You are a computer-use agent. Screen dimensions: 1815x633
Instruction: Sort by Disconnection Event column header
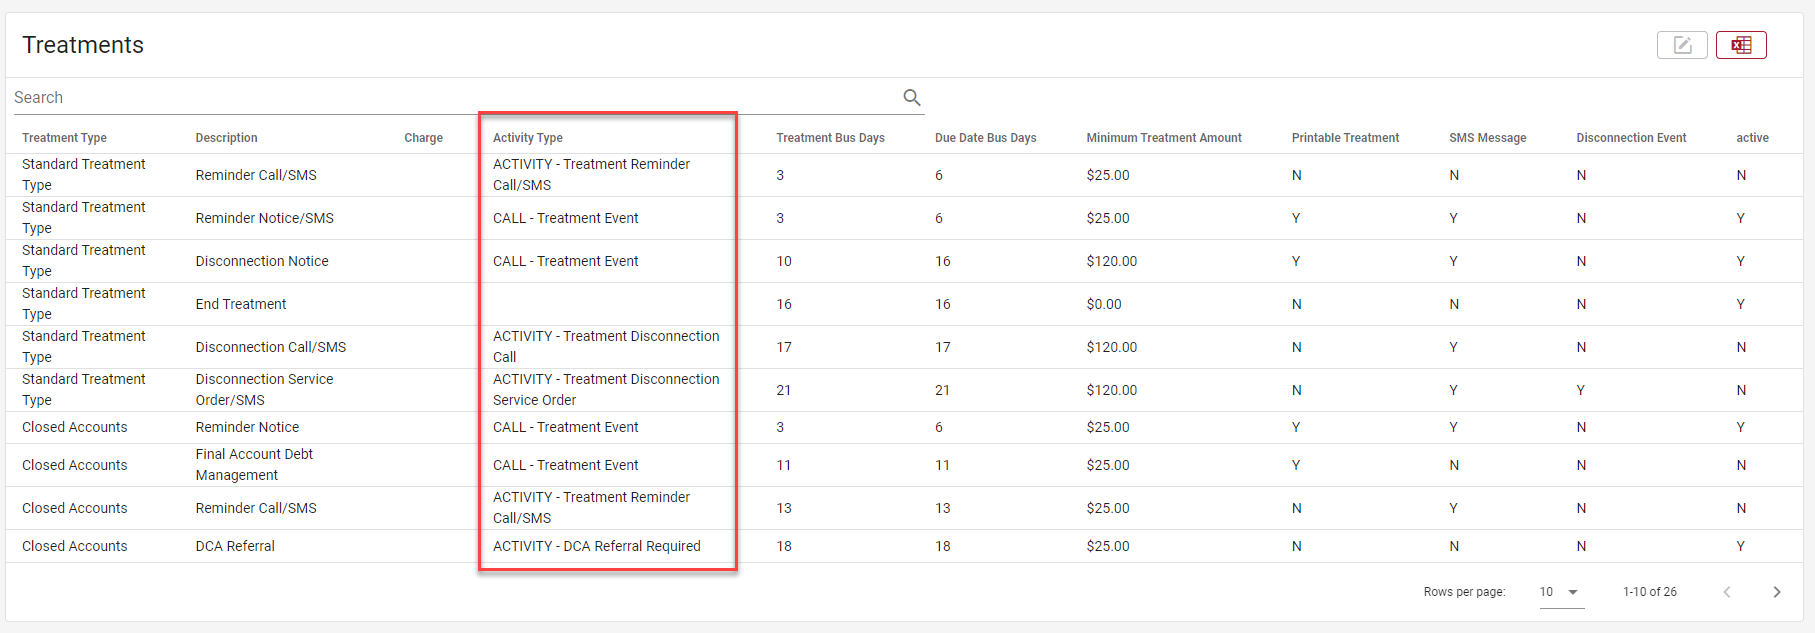[1631, 138]
